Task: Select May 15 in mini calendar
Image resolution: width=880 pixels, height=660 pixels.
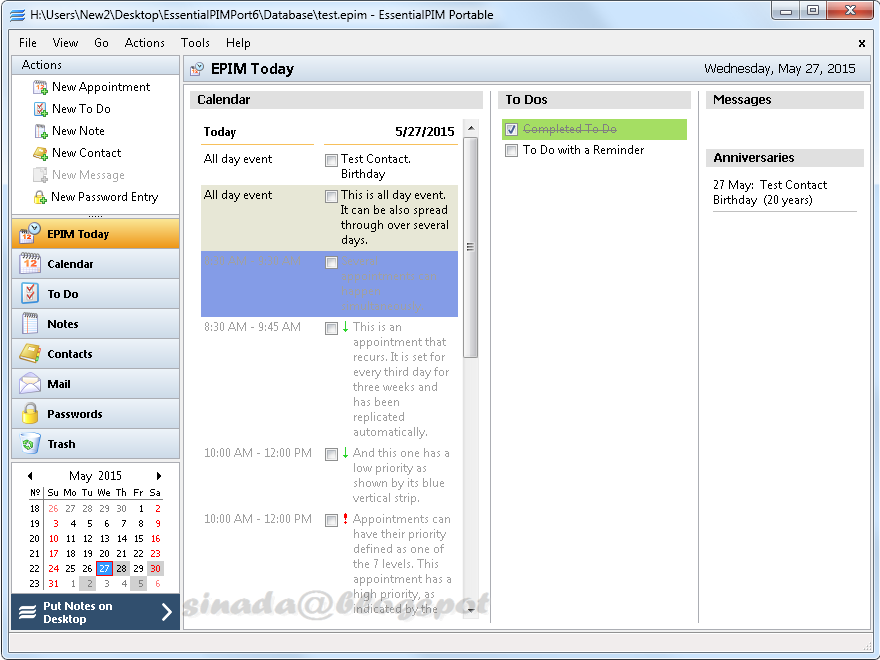Action: 139,539
